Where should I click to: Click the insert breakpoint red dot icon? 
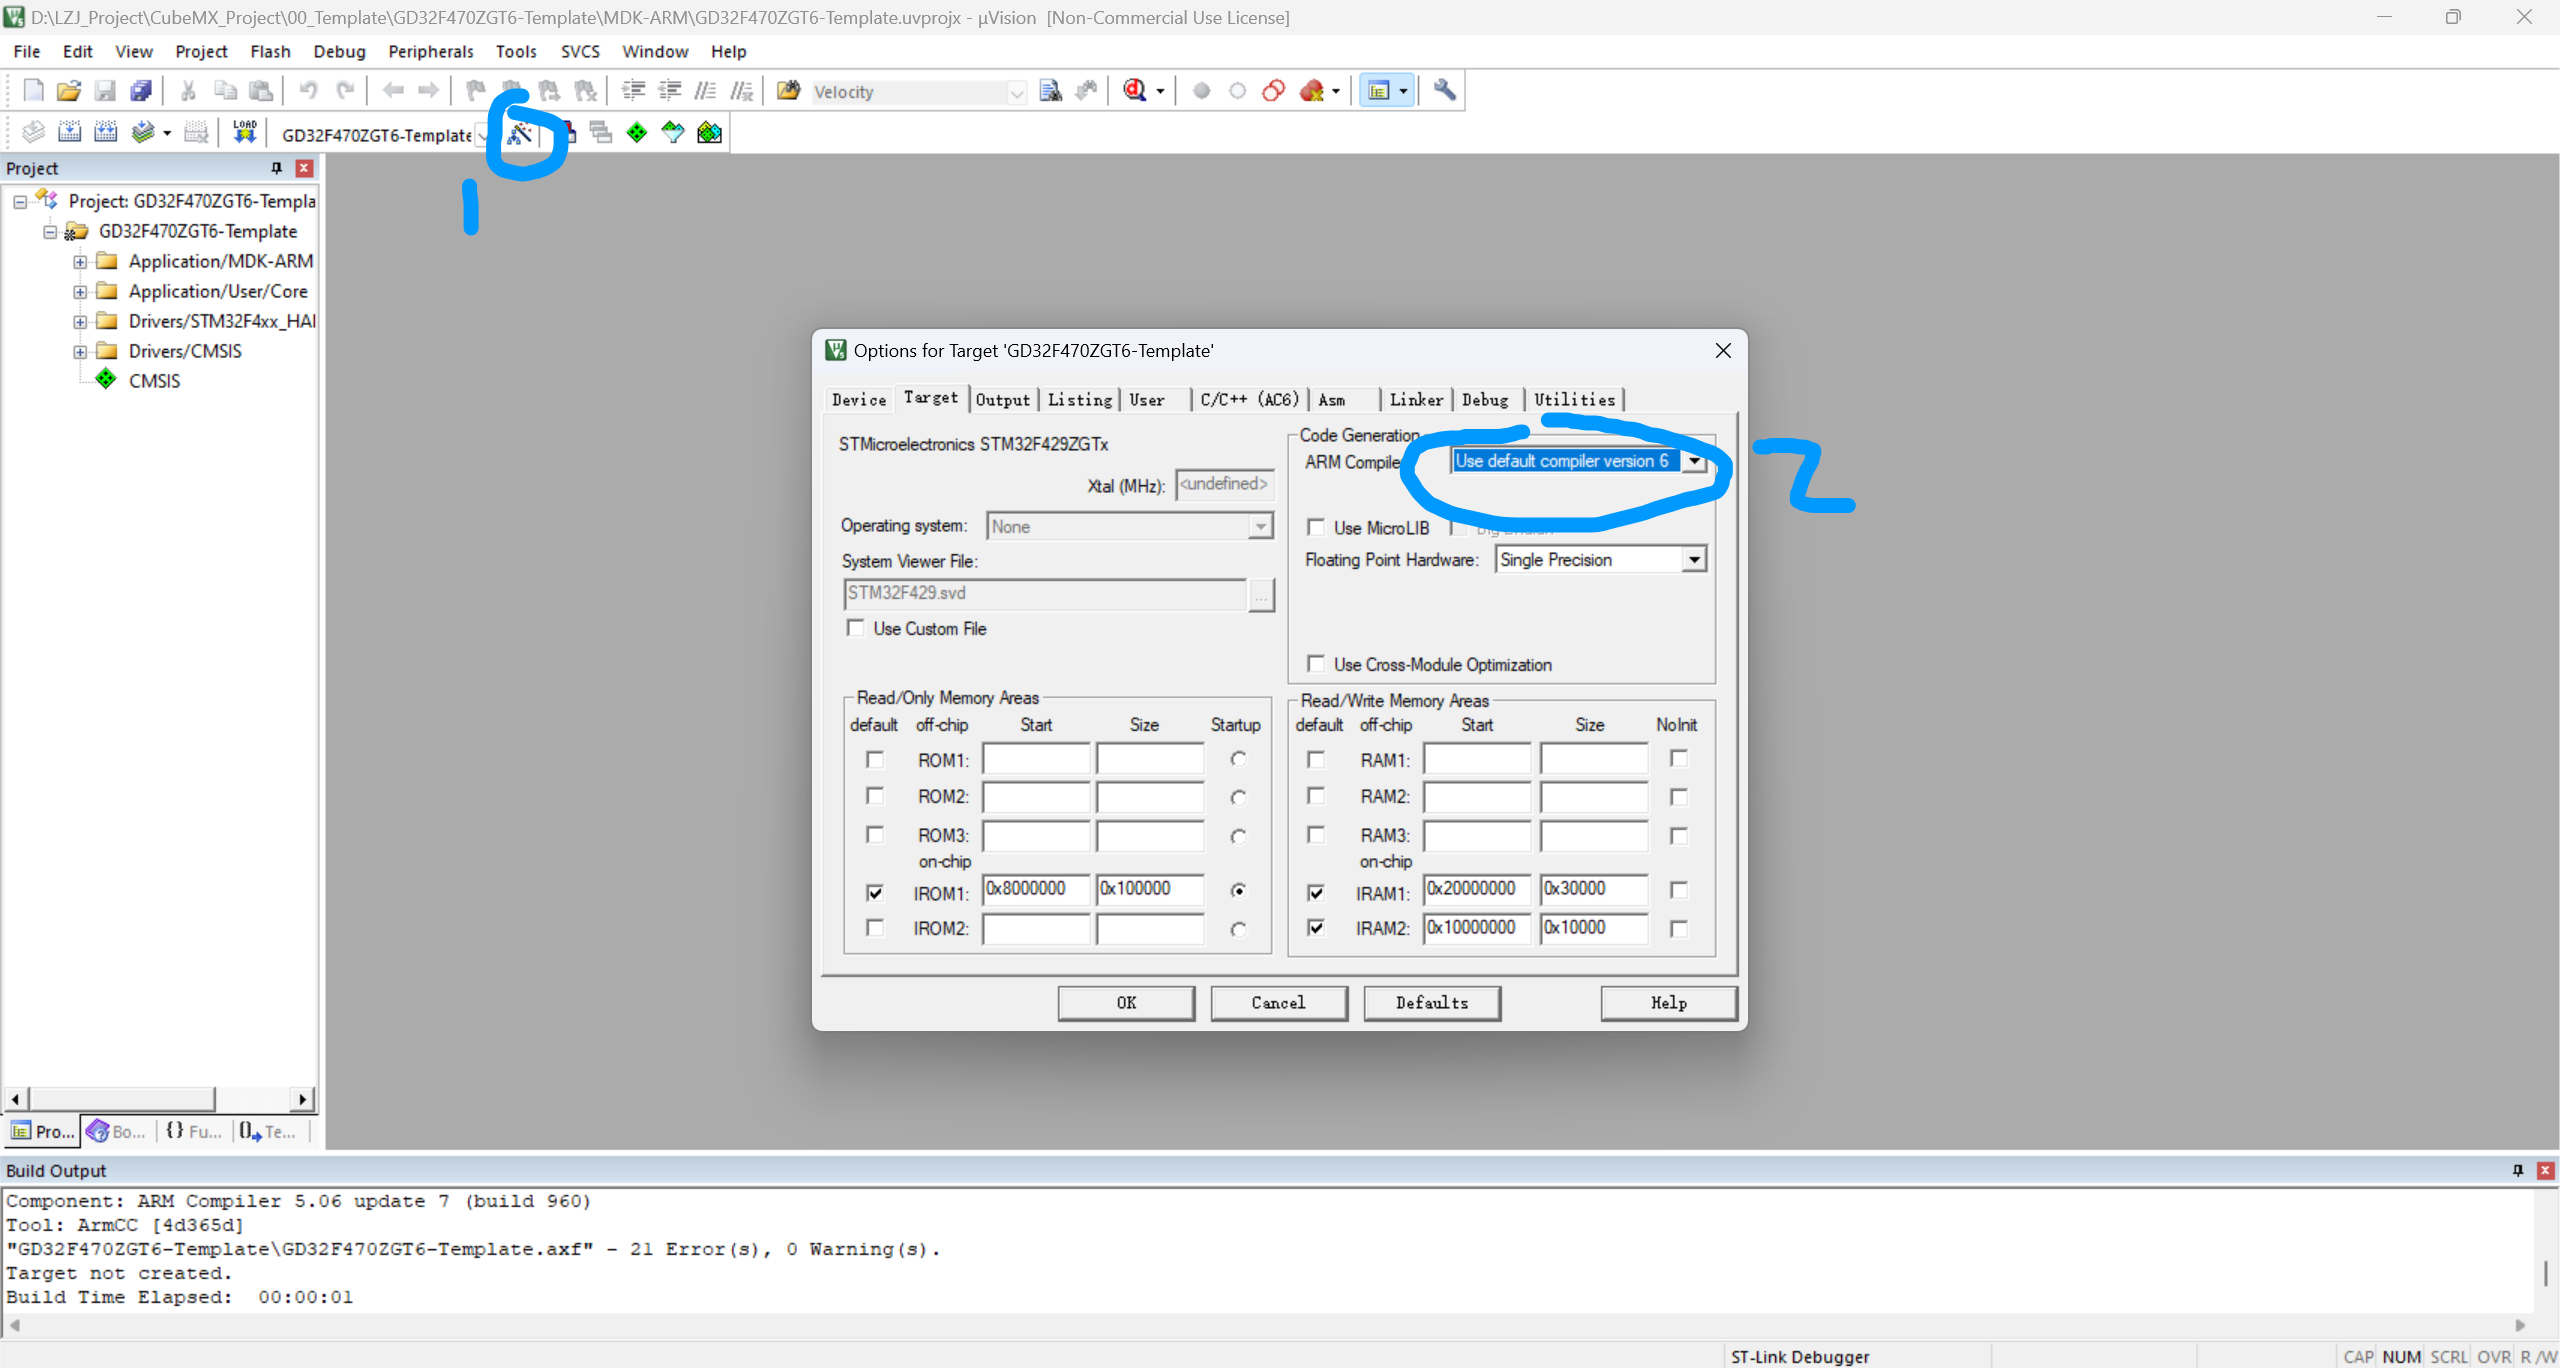pos(1202,91)
